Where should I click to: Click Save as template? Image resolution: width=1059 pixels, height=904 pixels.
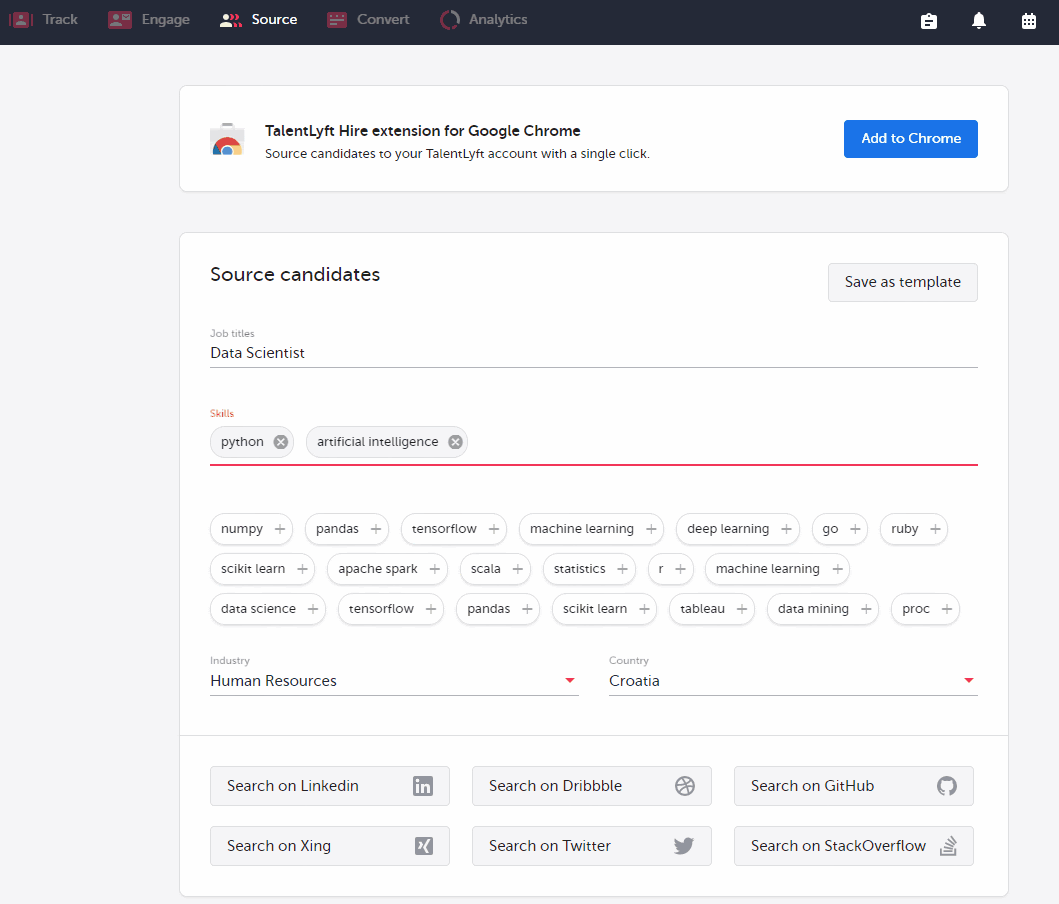[902, 282]
